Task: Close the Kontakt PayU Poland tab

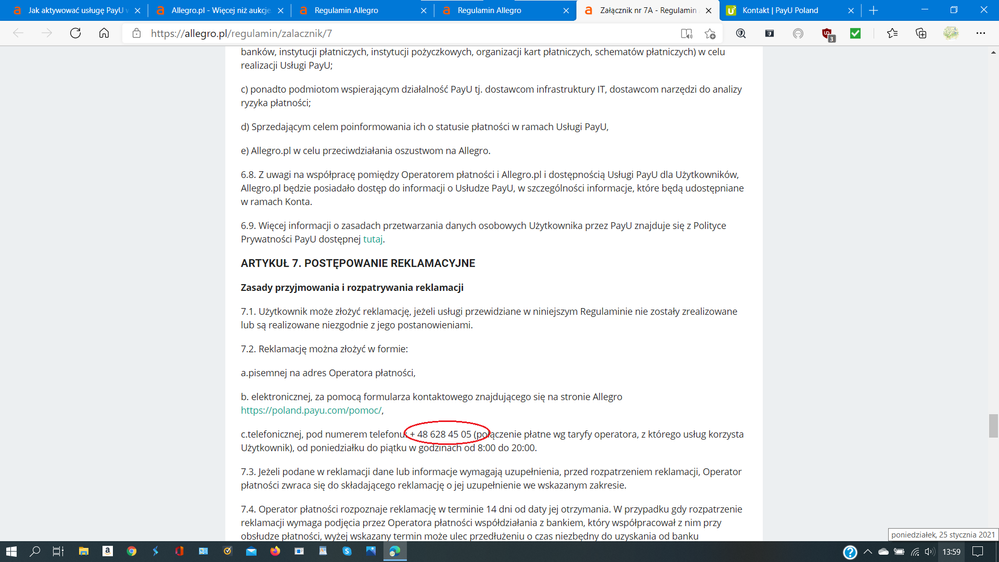Action: (x=851, y=10)
